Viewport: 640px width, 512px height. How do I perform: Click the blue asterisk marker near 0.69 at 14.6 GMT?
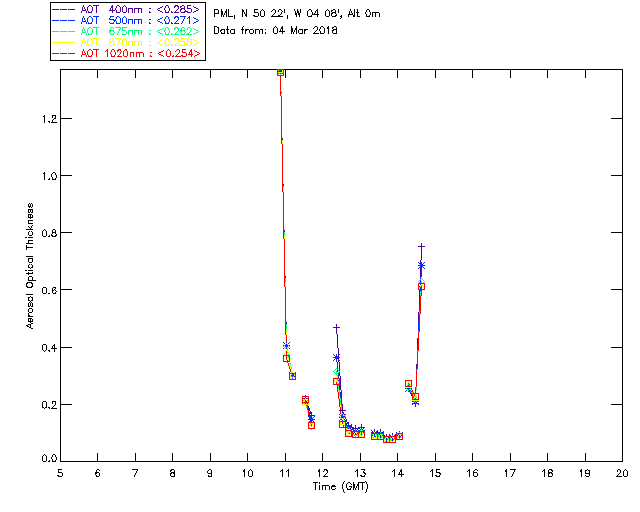coord(421,266)
